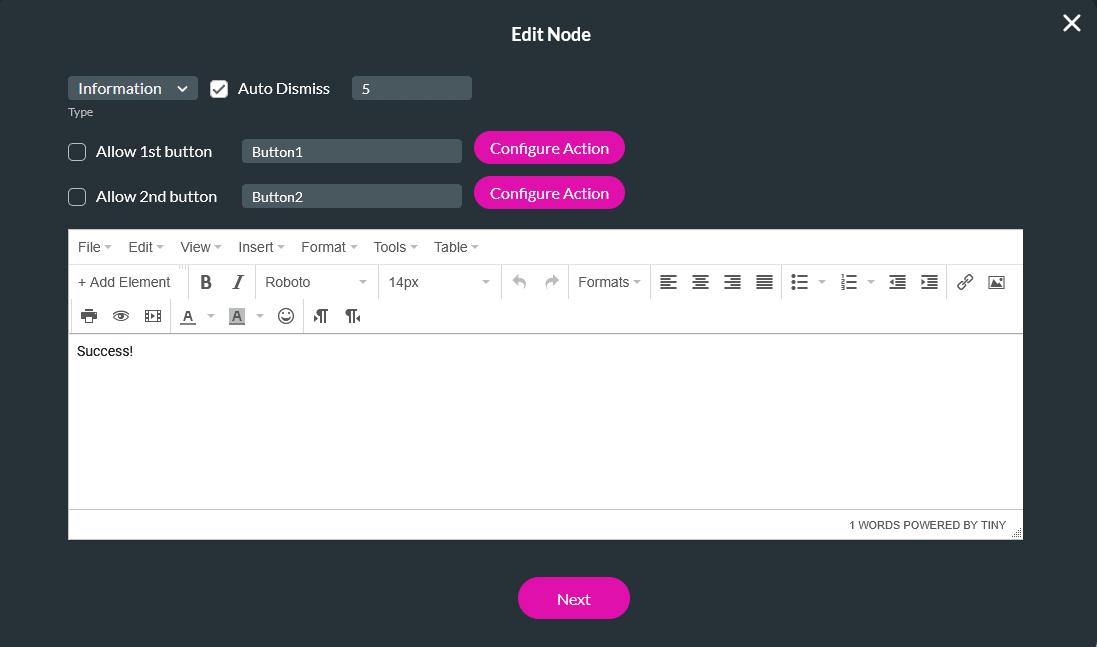
Task: Click the Button2 label input field
Action: 351,196
